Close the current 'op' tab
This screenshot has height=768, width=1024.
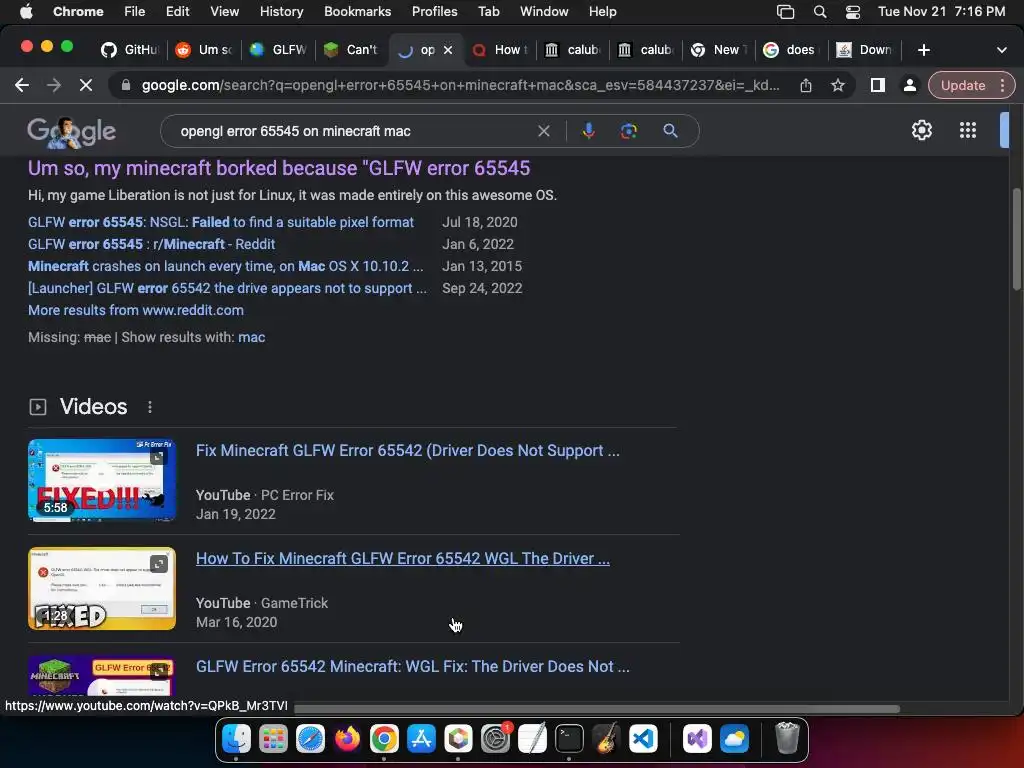point(448,50)
